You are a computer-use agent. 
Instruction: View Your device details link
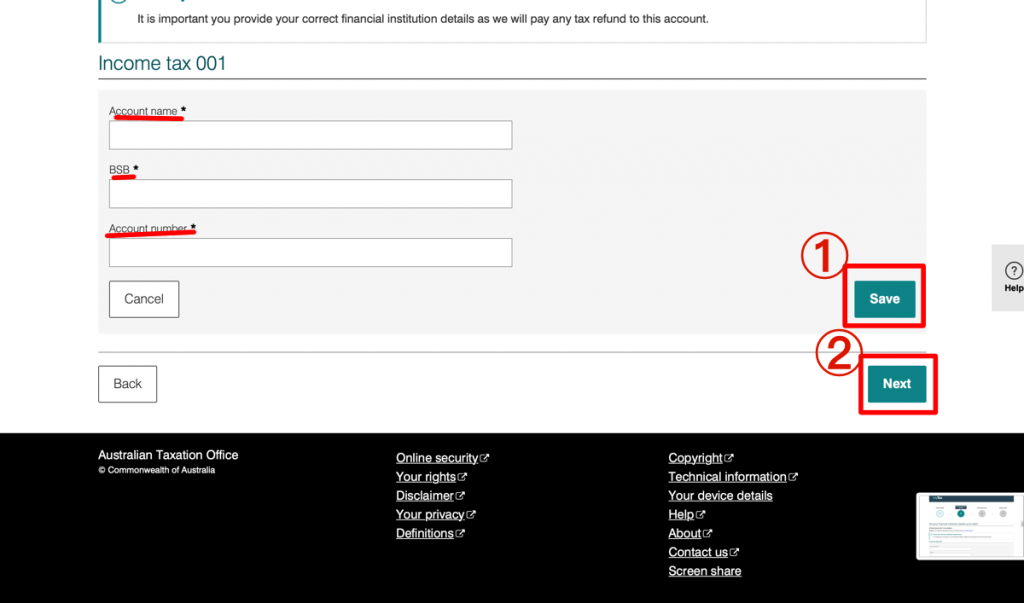tap(720, 496)
